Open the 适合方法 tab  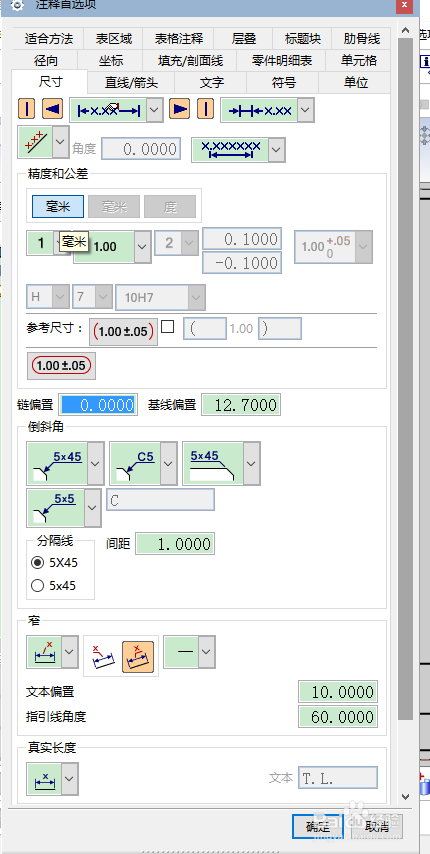click(48, 39)
